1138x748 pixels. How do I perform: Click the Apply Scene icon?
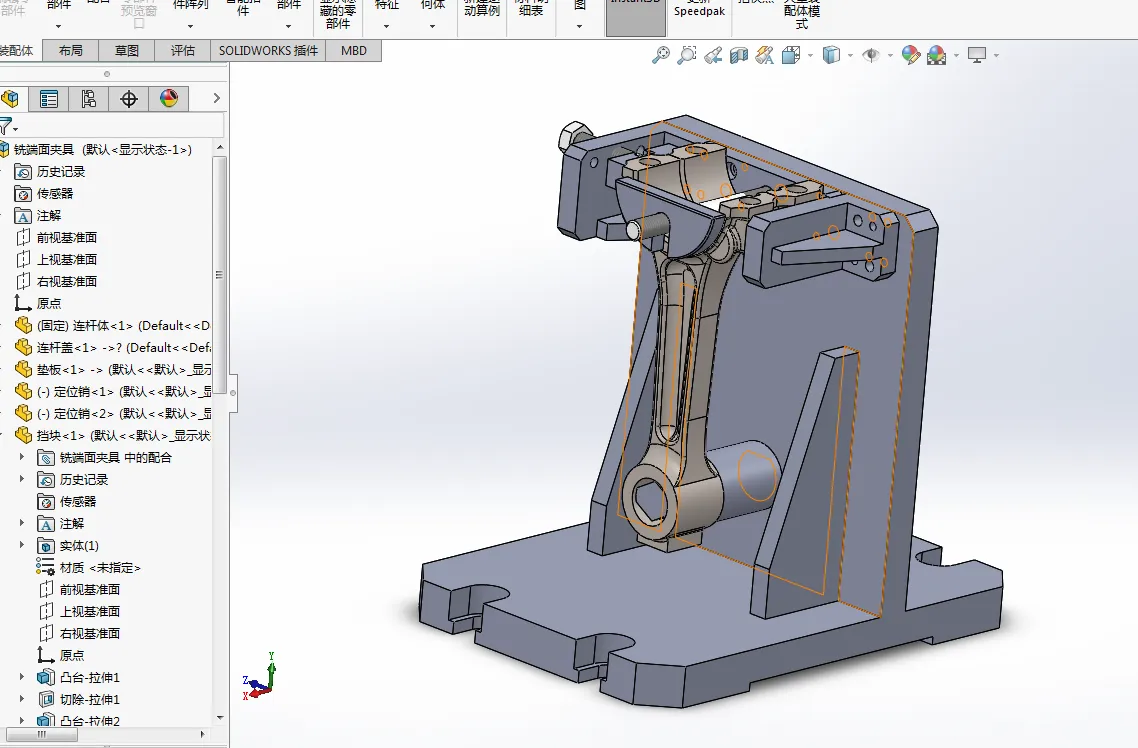point(937,56)
